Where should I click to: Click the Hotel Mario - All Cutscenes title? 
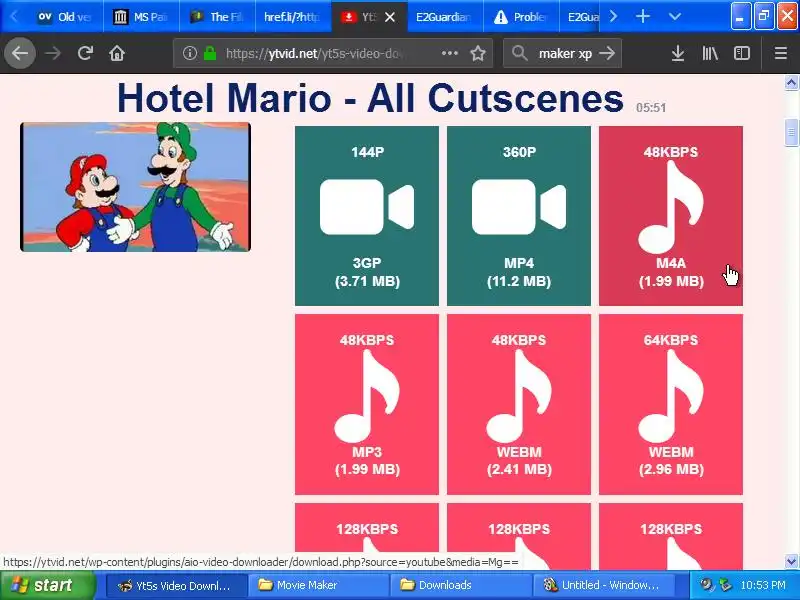click(370, 97)
